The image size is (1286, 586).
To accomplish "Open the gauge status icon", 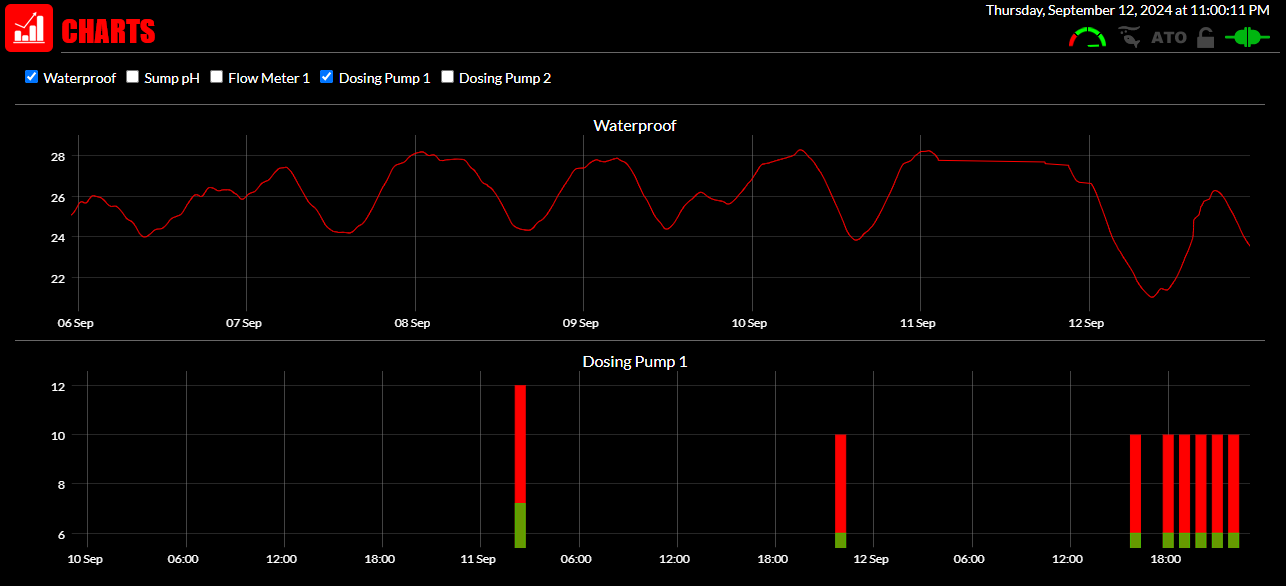I will [x=1087, y=38].
